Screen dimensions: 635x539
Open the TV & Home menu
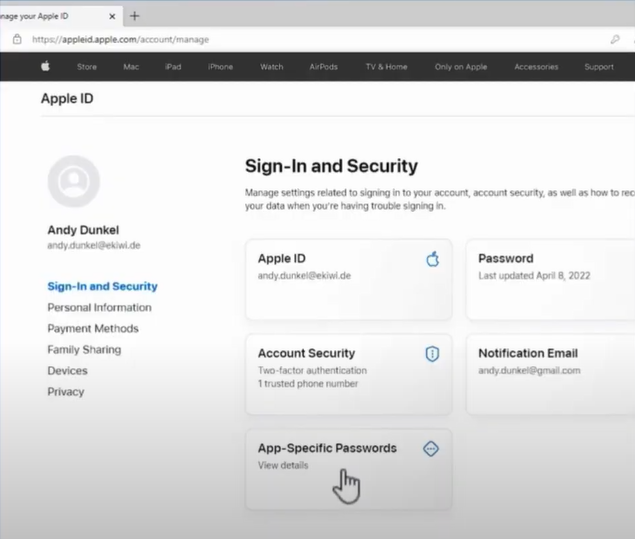[x=386, y=67]
